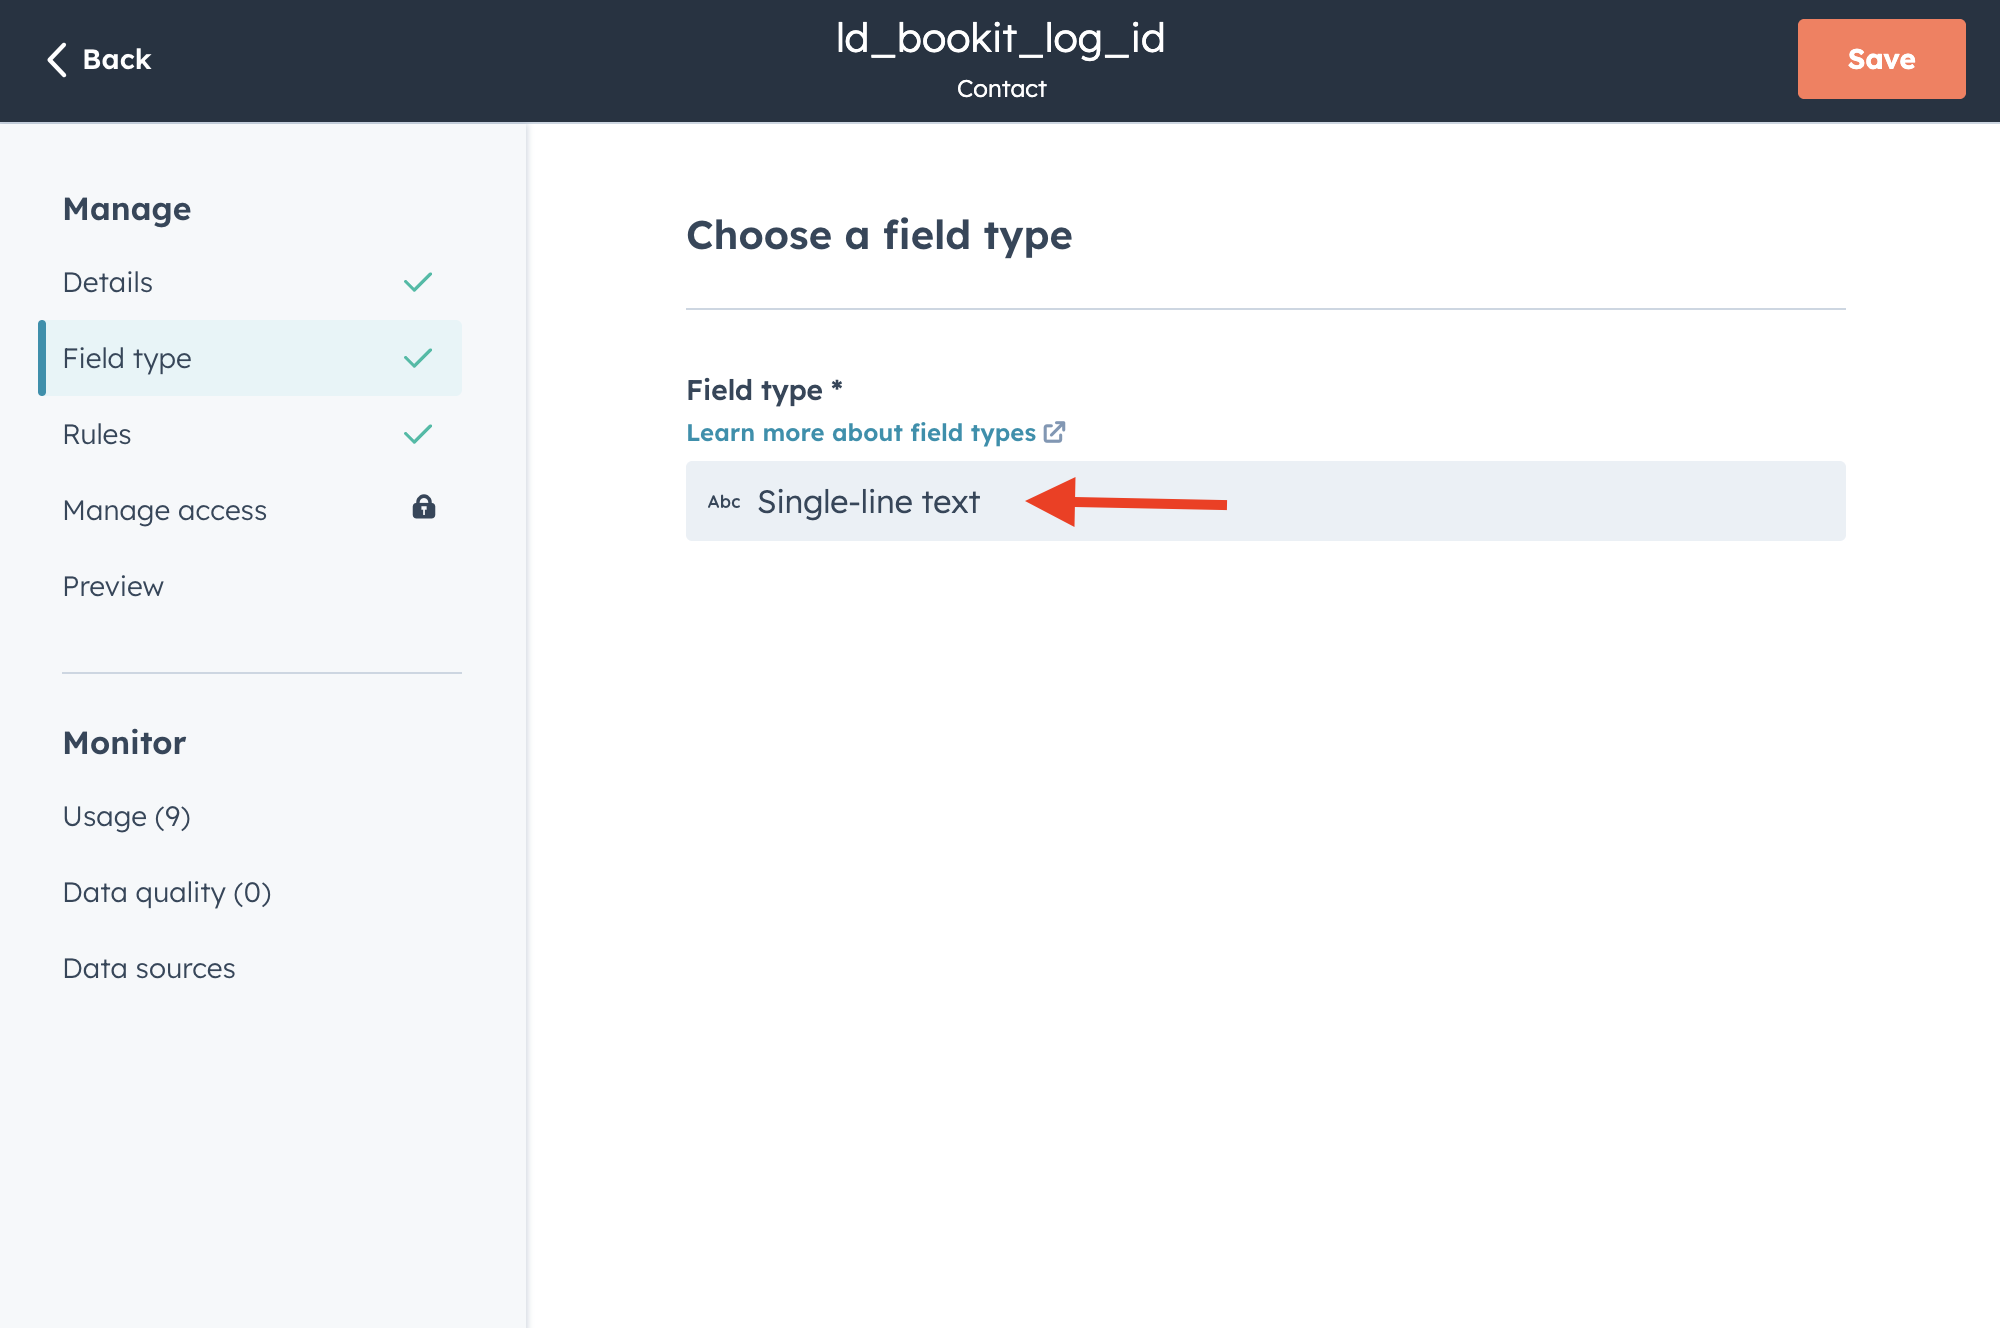
Task: Select Manage access in the sidebar
Action: (165, 509)
